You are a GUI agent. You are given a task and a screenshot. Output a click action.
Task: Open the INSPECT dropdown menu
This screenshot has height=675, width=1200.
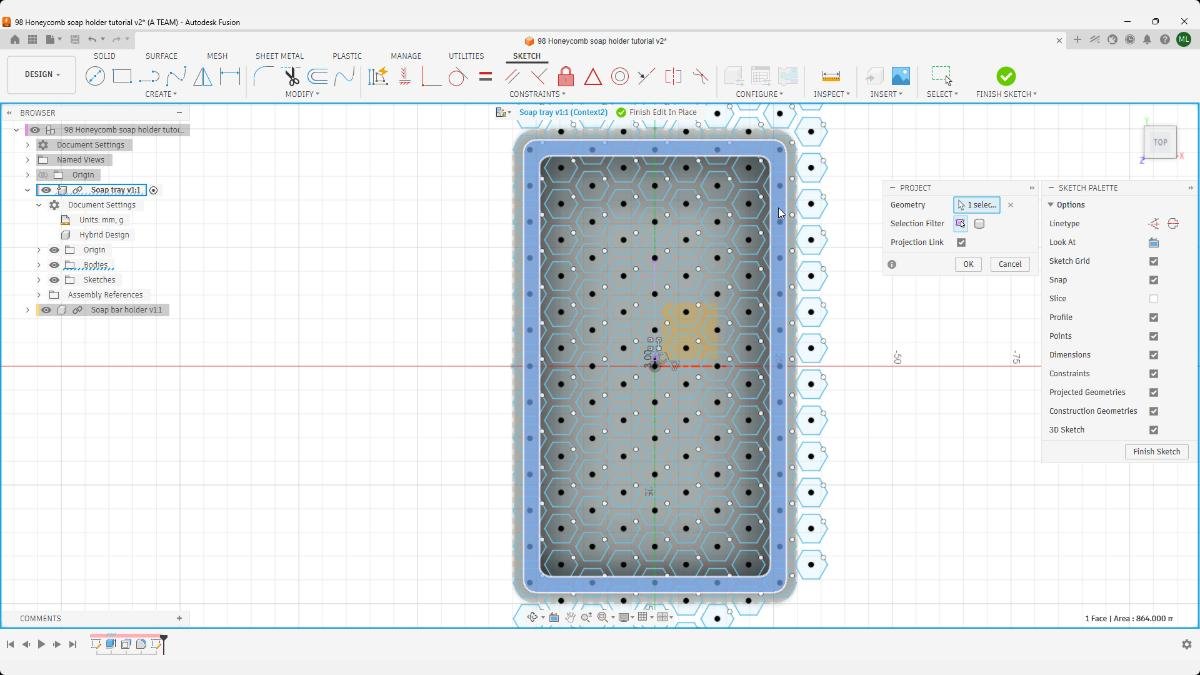[831, 94]
